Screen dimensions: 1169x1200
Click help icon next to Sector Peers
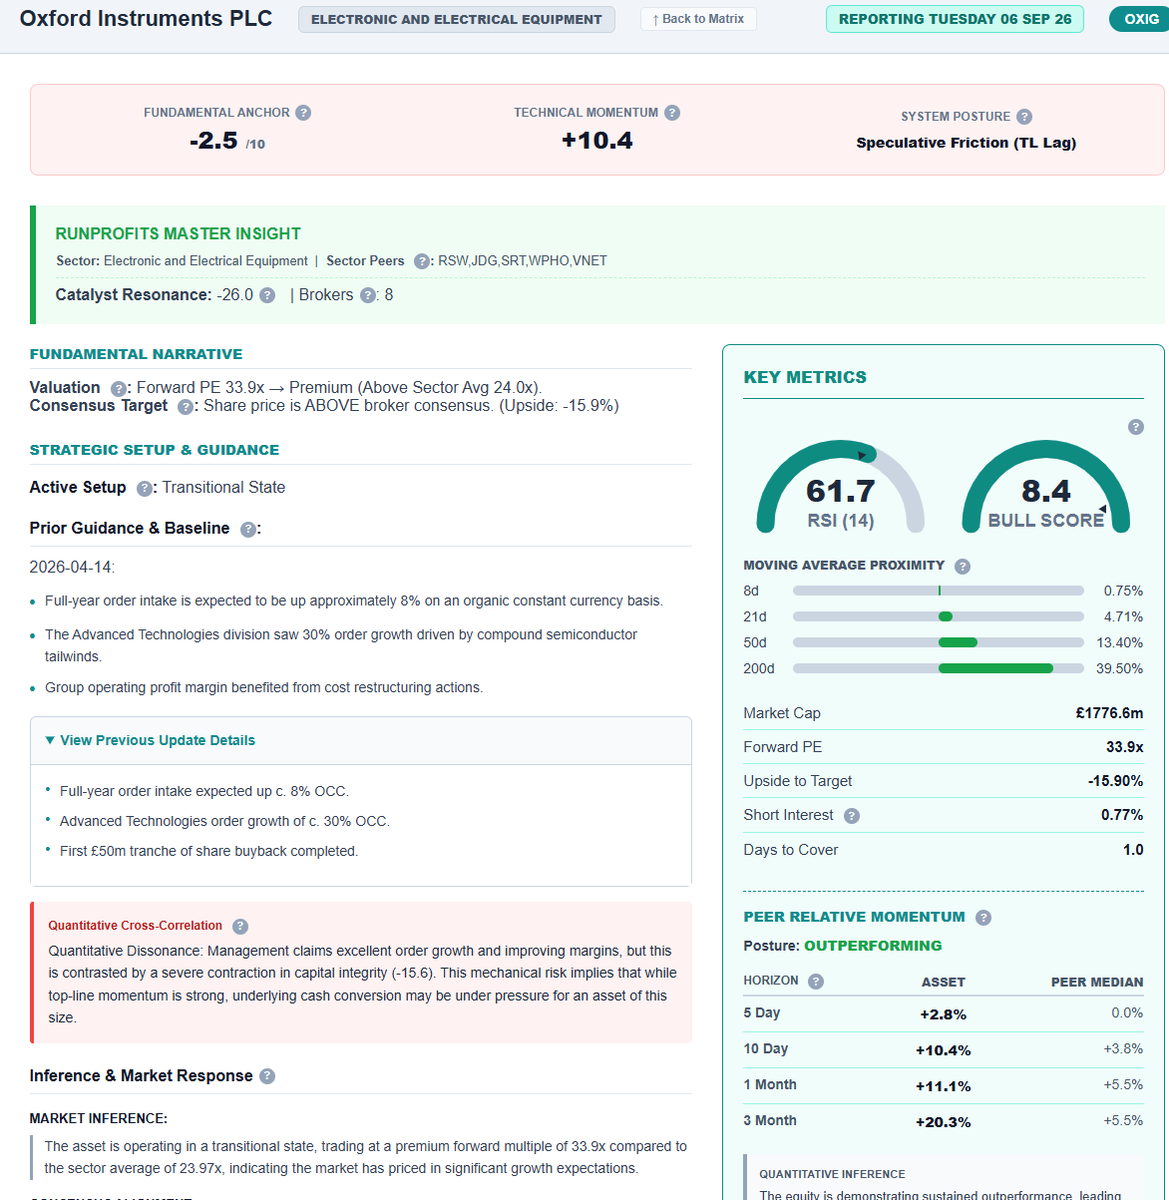(x=422, y=261)
